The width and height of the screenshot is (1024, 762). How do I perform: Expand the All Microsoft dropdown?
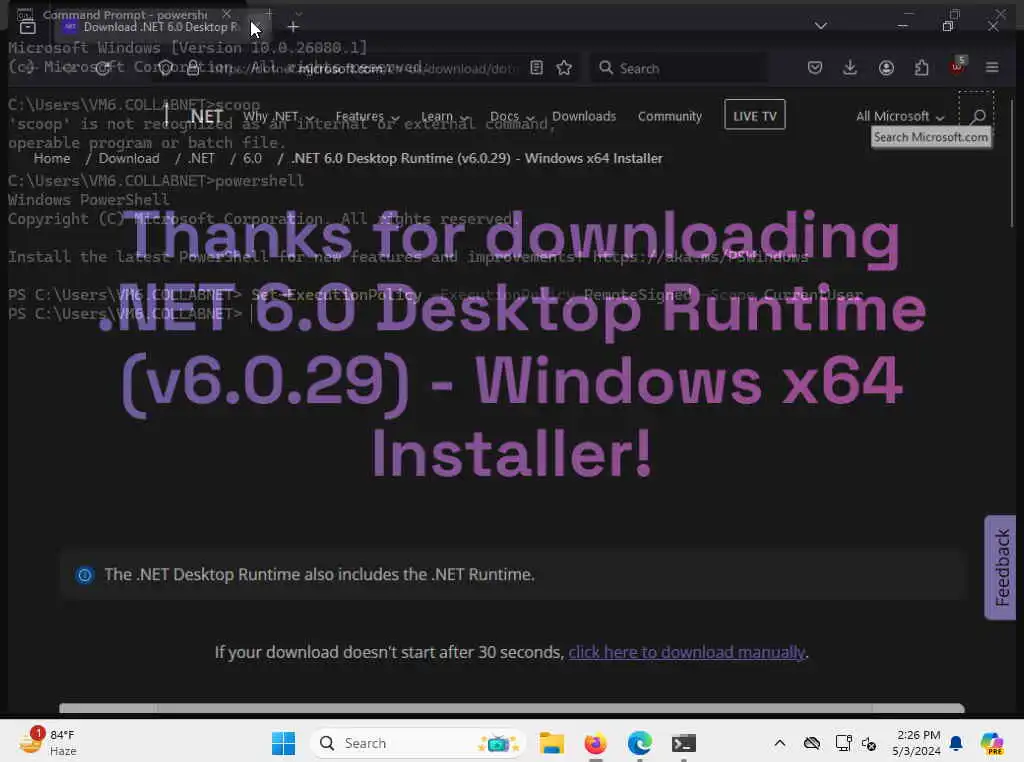tap(899, 116)
